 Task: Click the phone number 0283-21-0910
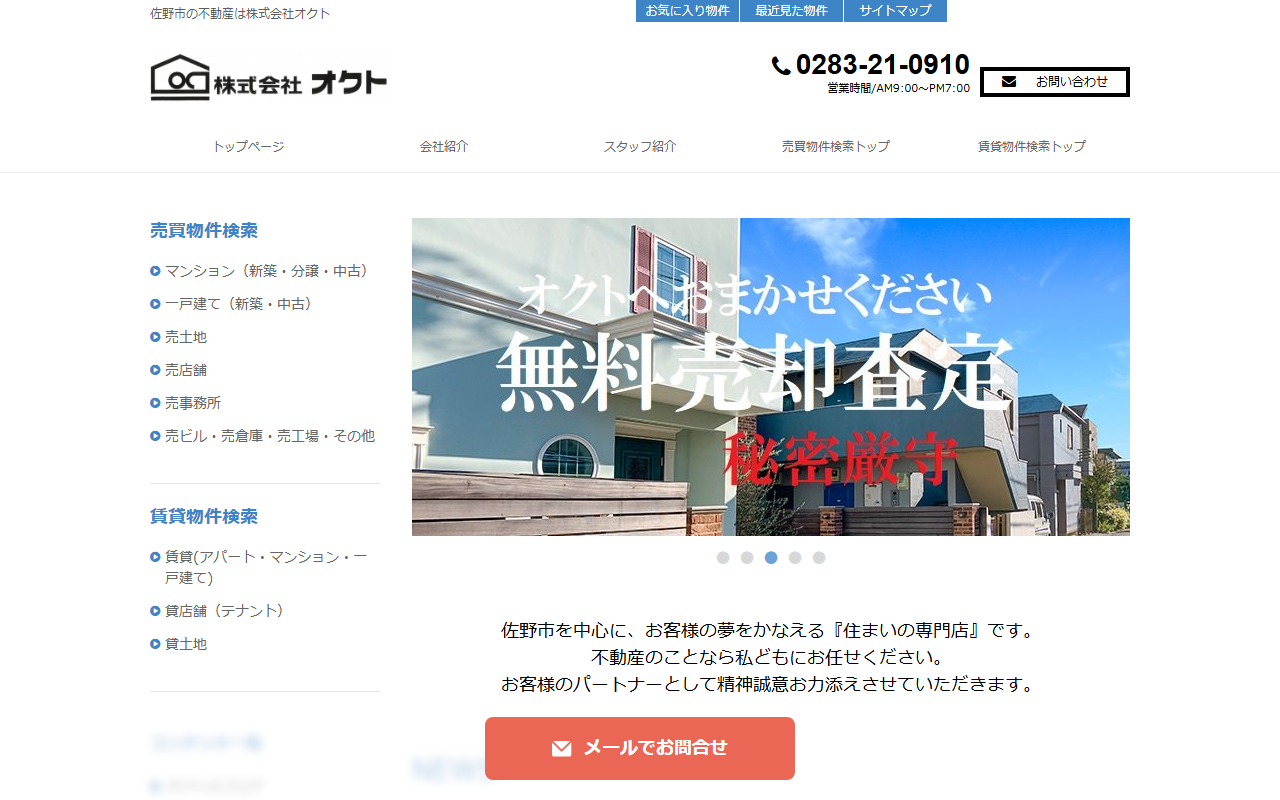(883, 65)
